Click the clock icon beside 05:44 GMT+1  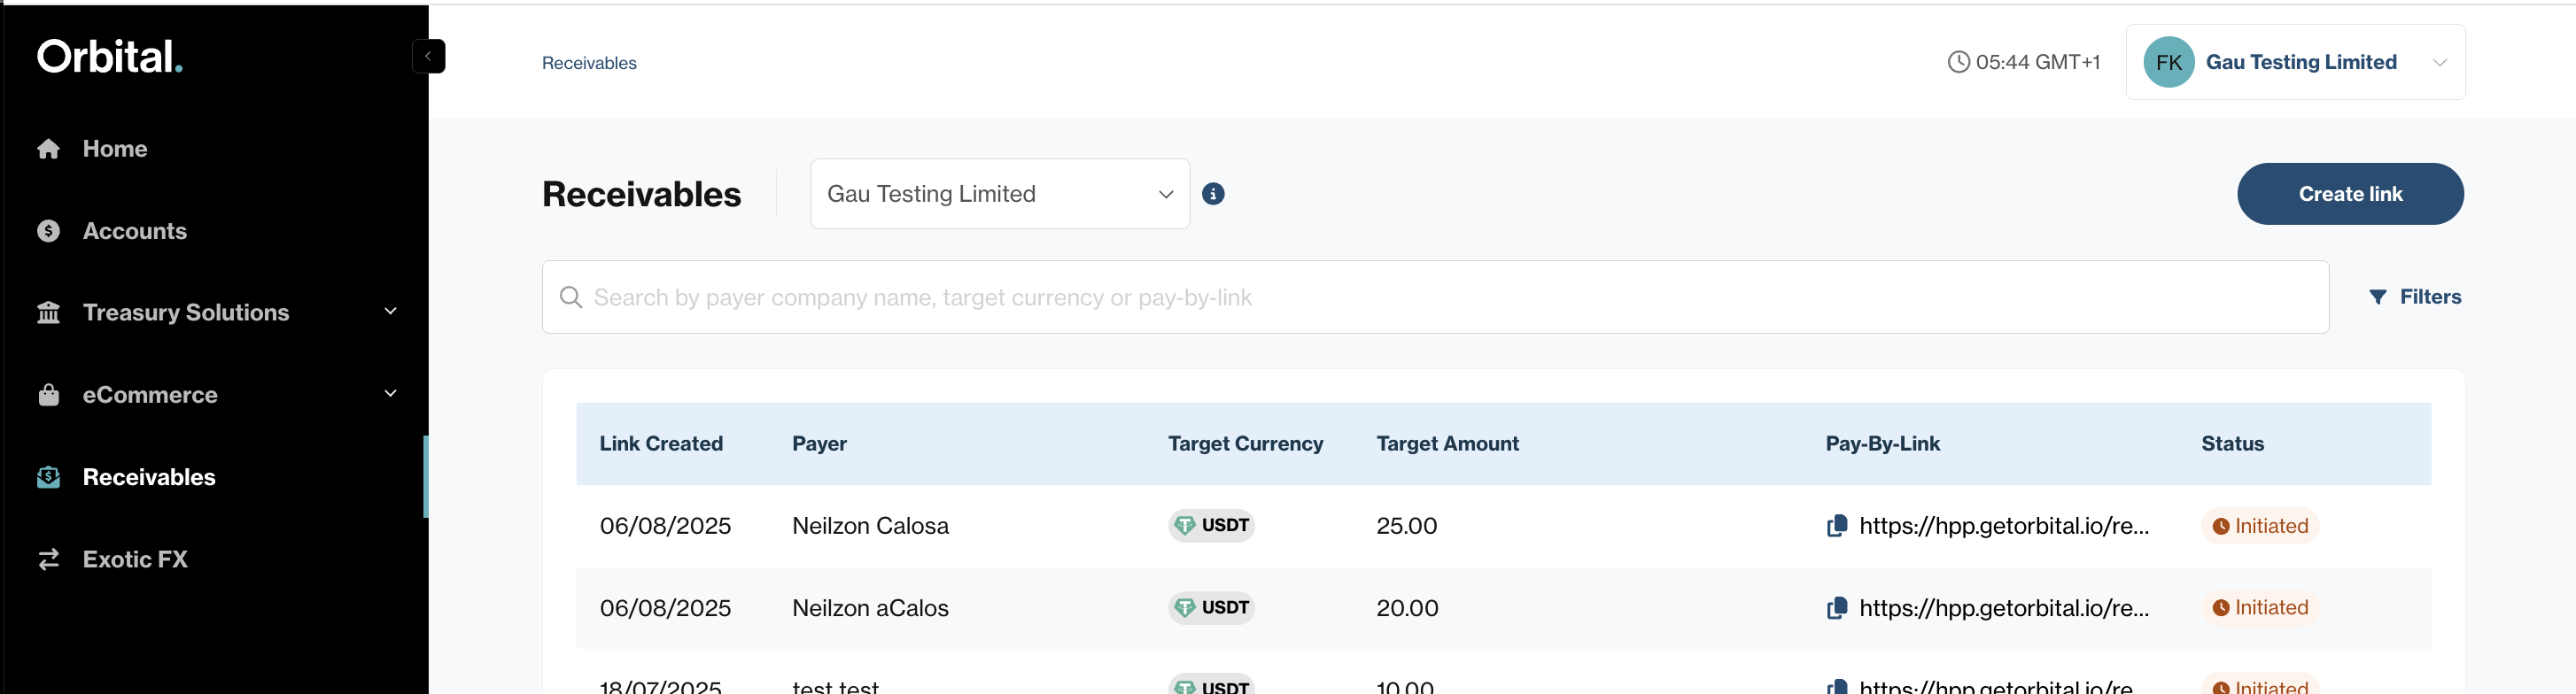pos(1958,62)
